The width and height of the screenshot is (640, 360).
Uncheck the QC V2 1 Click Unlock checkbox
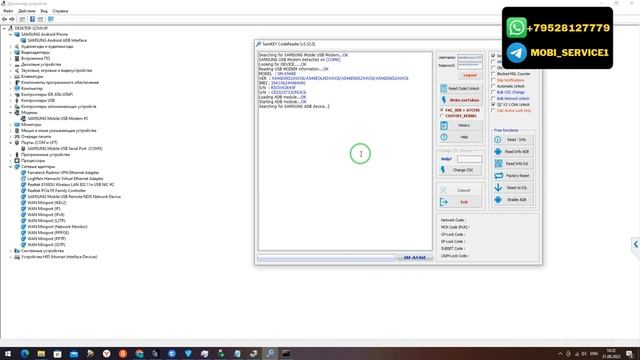(x=493, y=104)
